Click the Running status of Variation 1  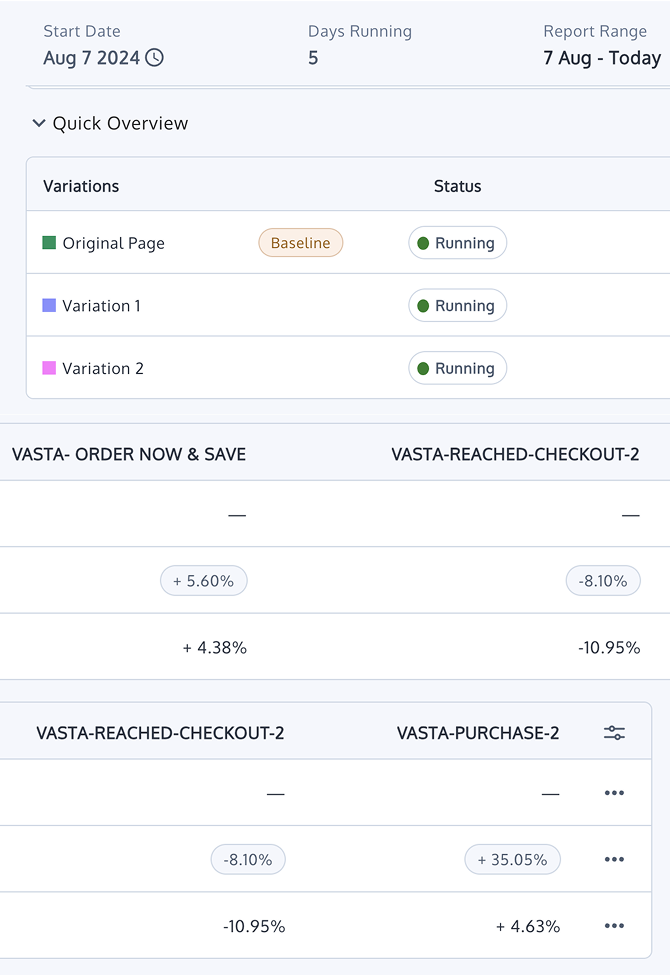(x=457, y=305)
